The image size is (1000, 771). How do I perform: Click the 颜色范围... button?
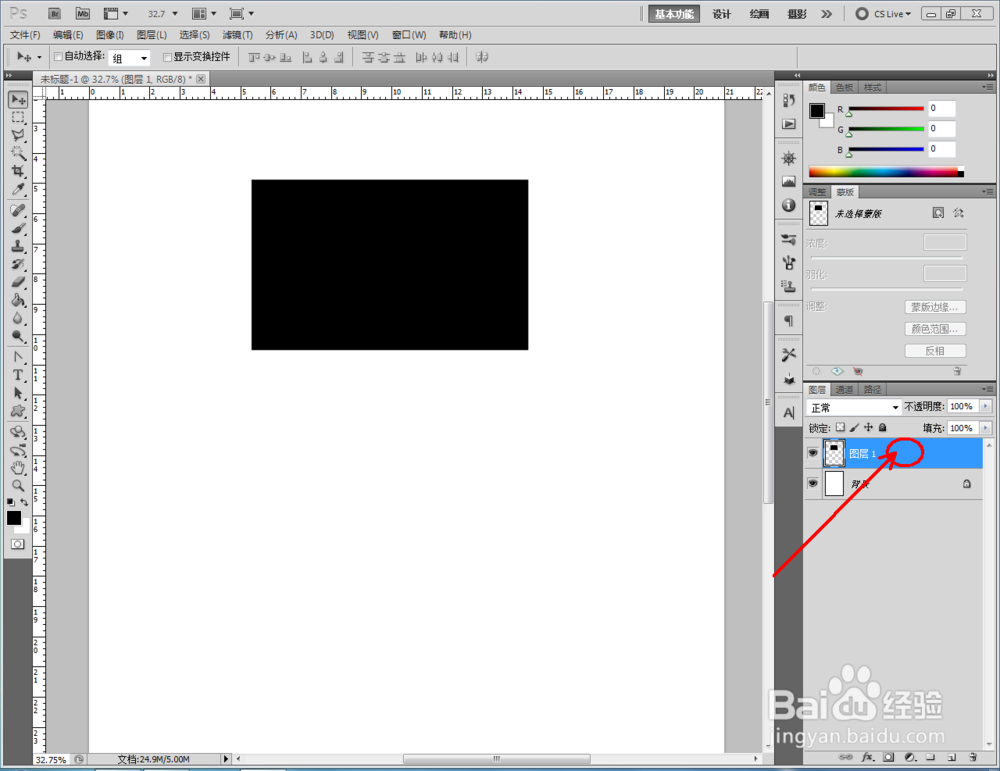[x=935, y=329]
